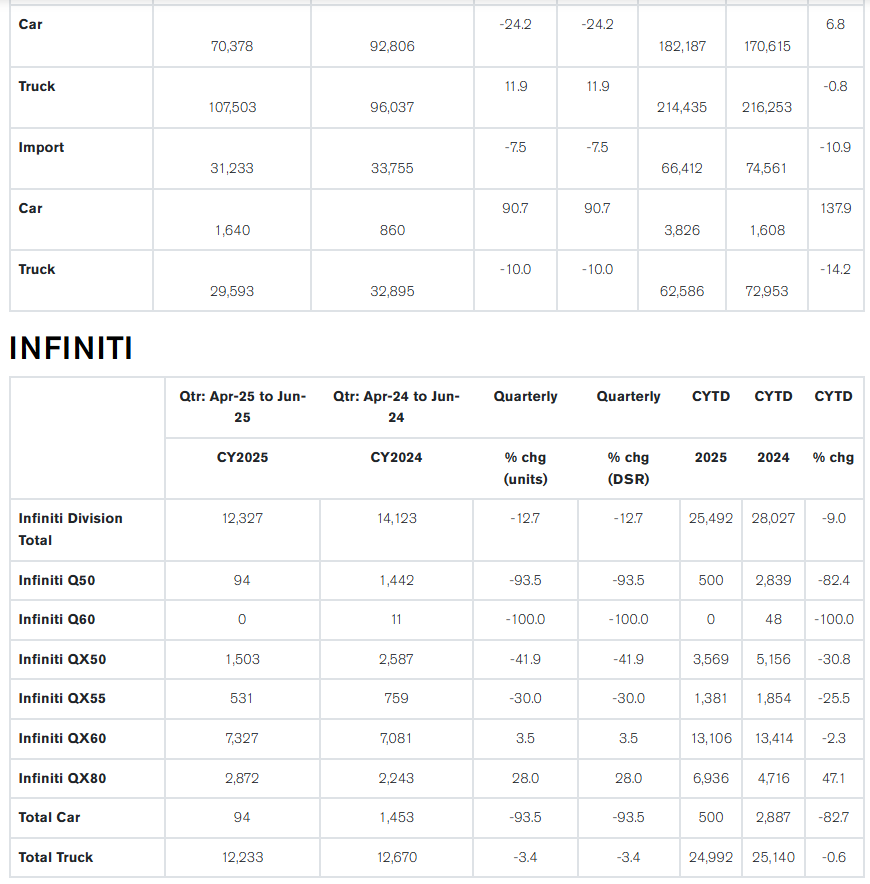The image size is (870, 884).
Task: Select the Infiniti Division Total row label
Action: [70, 529]
